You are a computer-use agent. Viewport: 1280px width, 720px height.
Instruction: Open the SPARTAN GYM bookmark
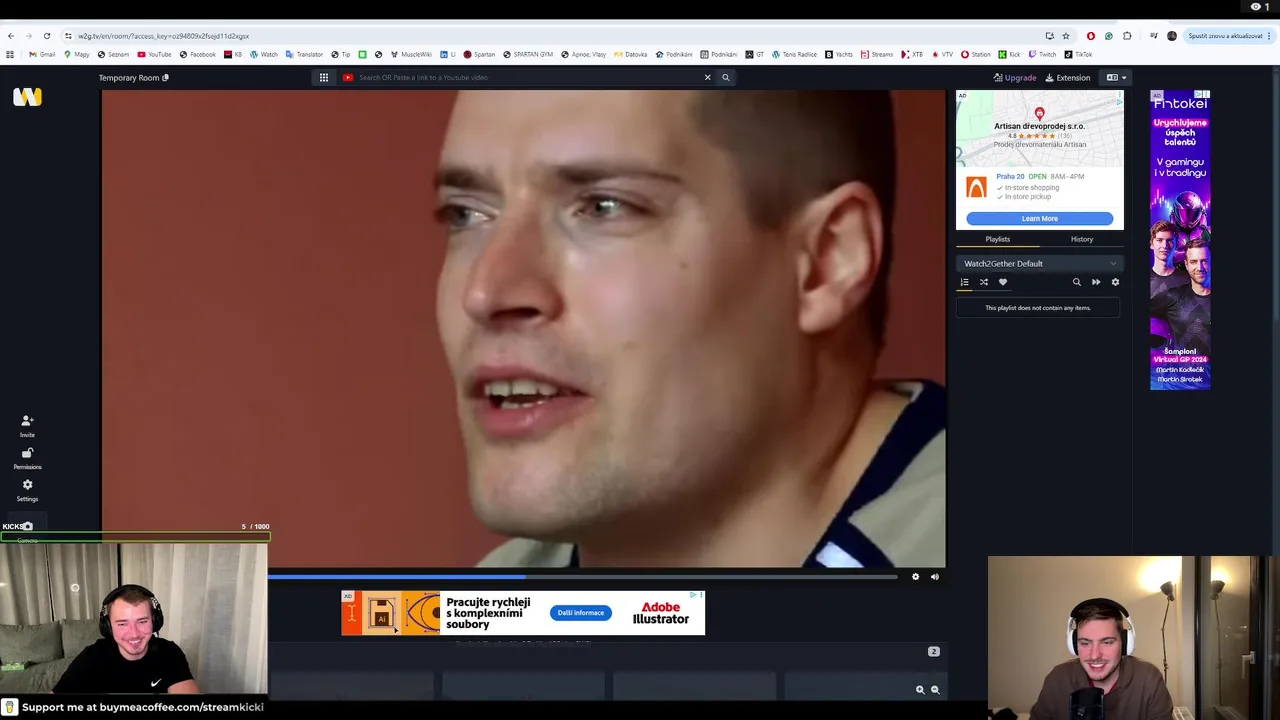[x=528, y=54]
